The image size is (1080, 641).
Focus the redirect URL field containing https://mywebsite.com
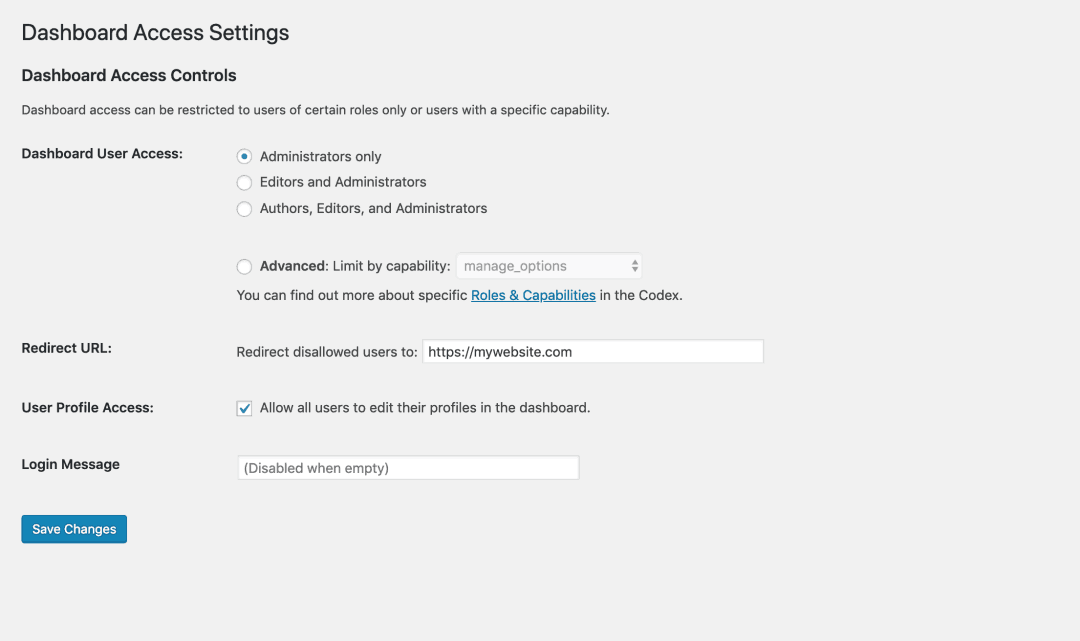point(592,352)
